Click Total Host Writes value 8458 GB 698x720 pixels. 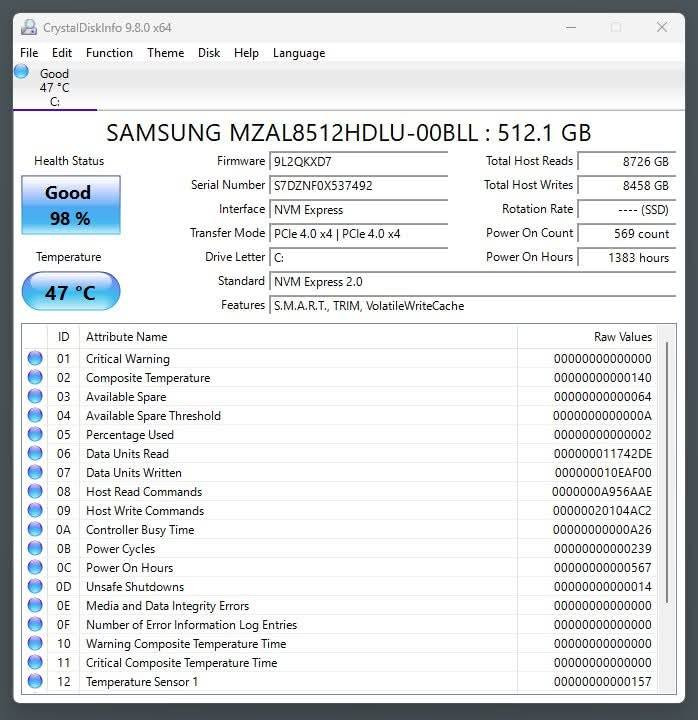(627, 186)
